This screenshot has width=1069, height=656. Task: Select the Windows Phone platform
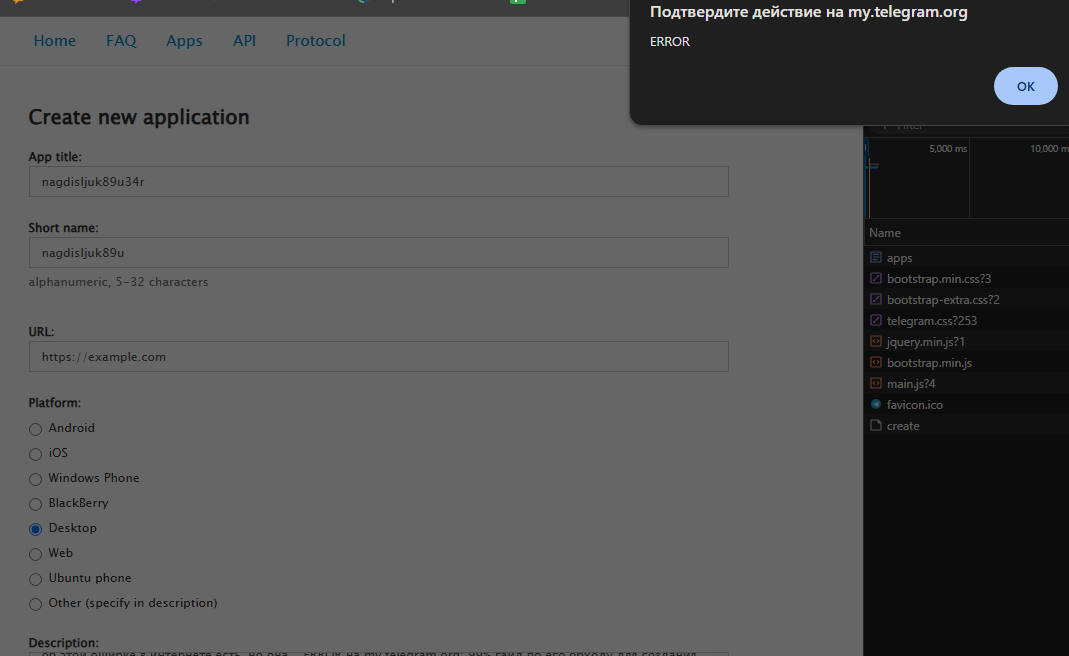[x=35, y=479]
